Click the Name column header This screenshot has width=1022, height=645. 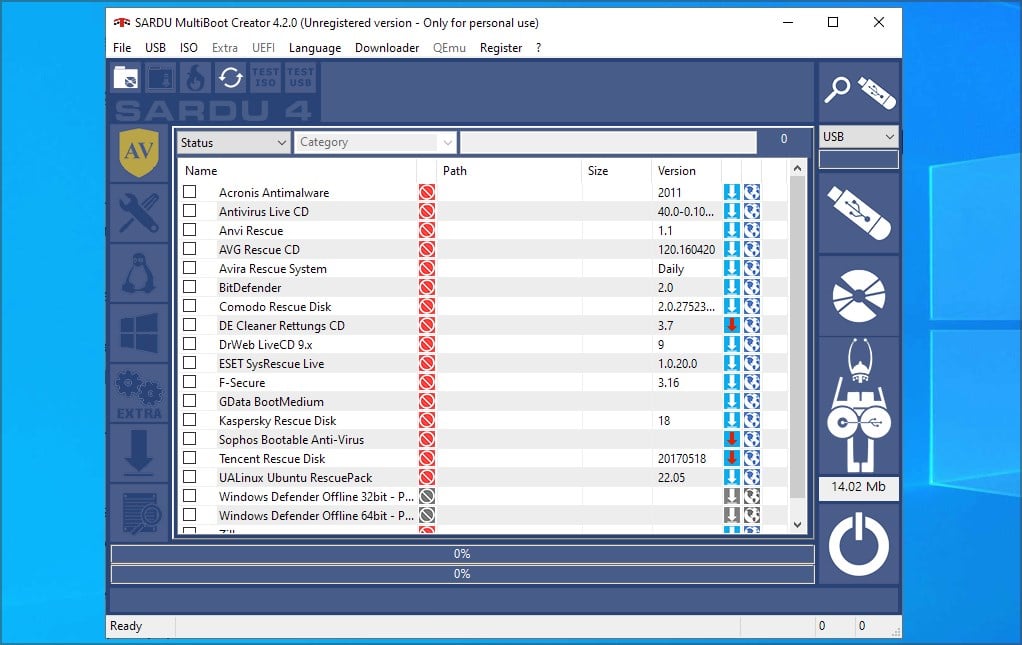(x=201, y=171)
